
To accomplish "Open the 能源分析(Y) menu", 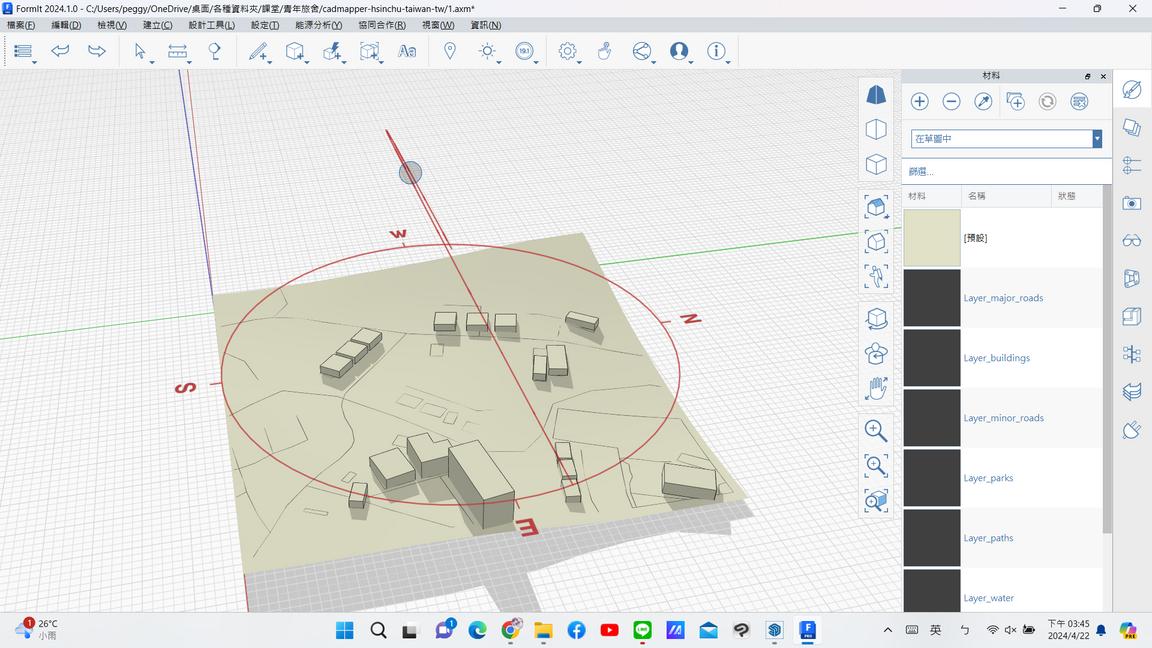I will pos(318,25).
